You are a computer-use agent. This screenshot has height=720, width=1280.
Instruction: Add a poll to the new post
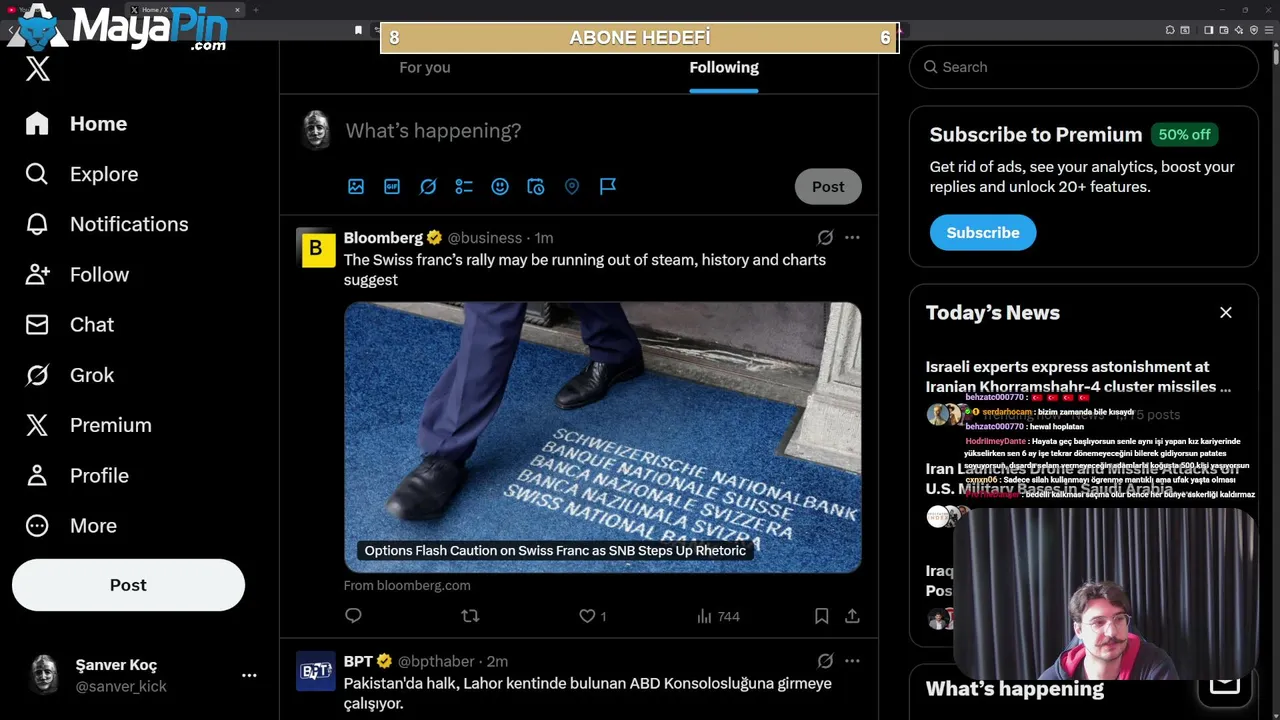464,186
